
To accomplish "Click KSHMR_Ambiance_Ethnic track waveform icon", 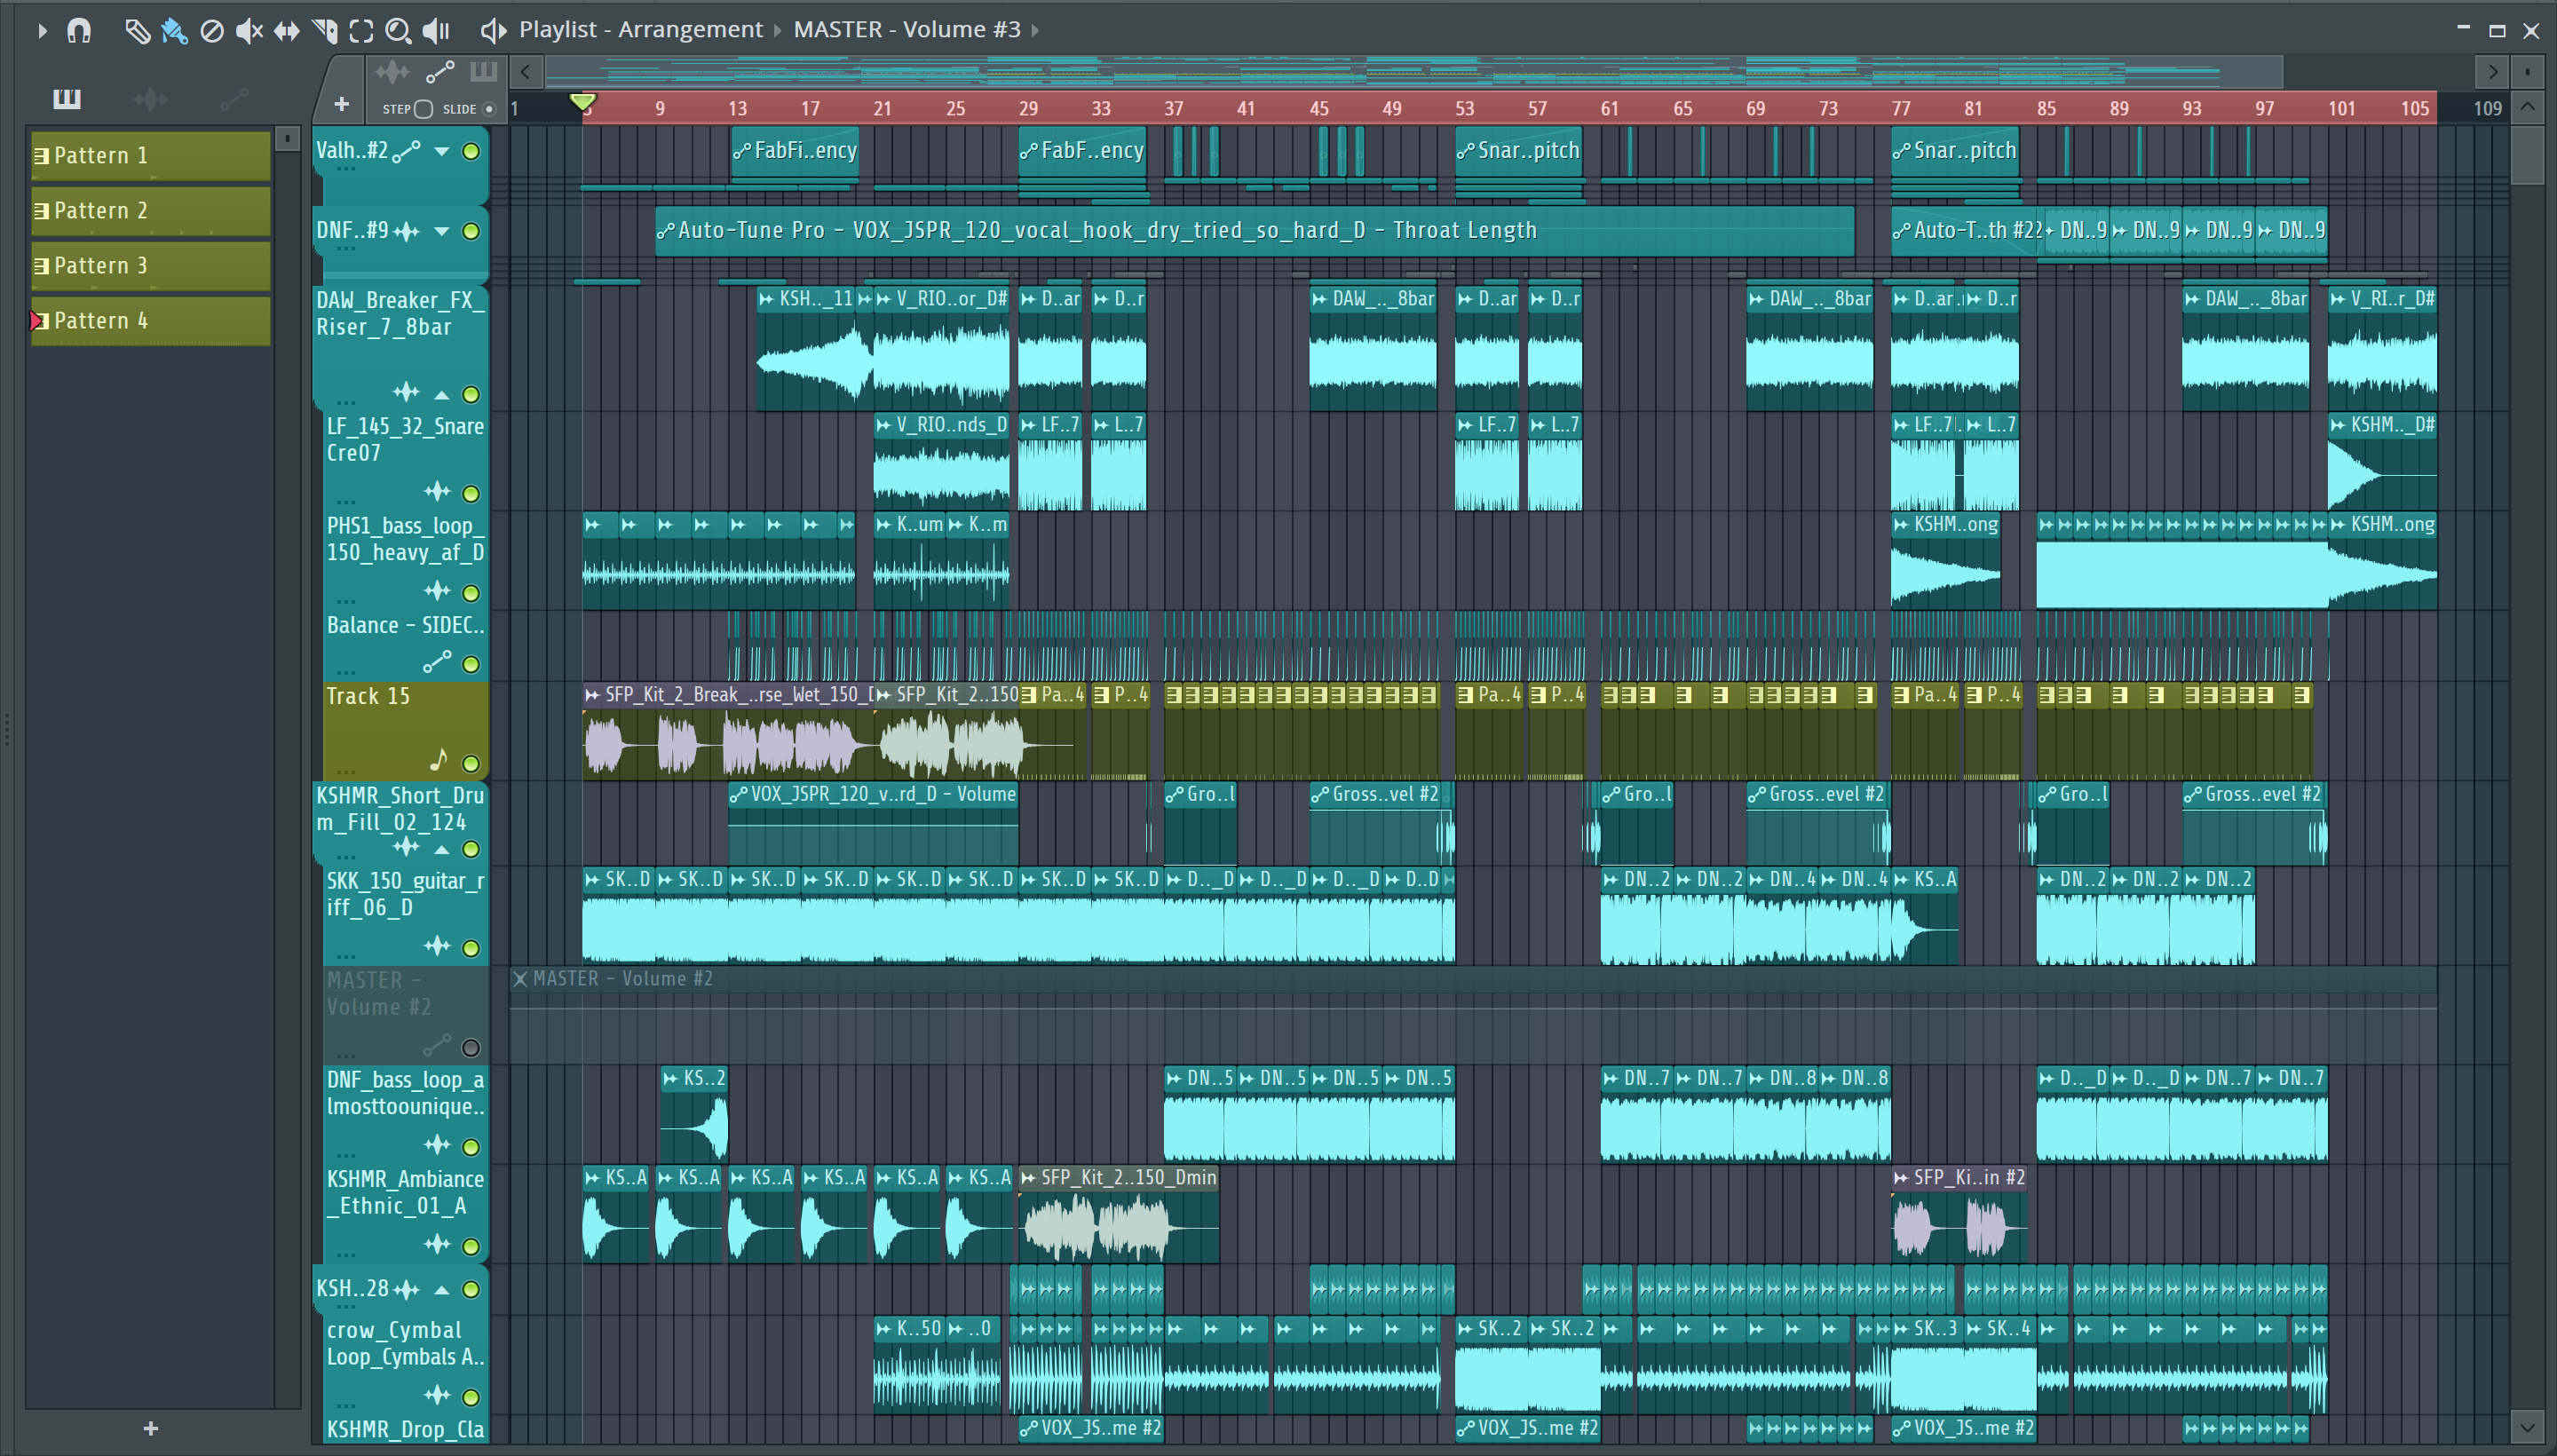I will (437, 1243).
